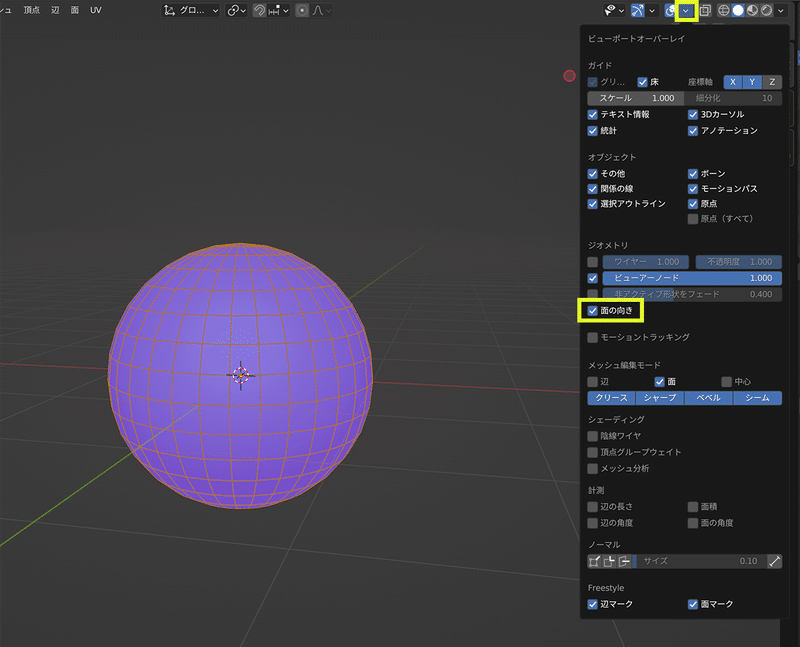Toggle the Y axis button
The image size is (800, 647).
point(752,82)
